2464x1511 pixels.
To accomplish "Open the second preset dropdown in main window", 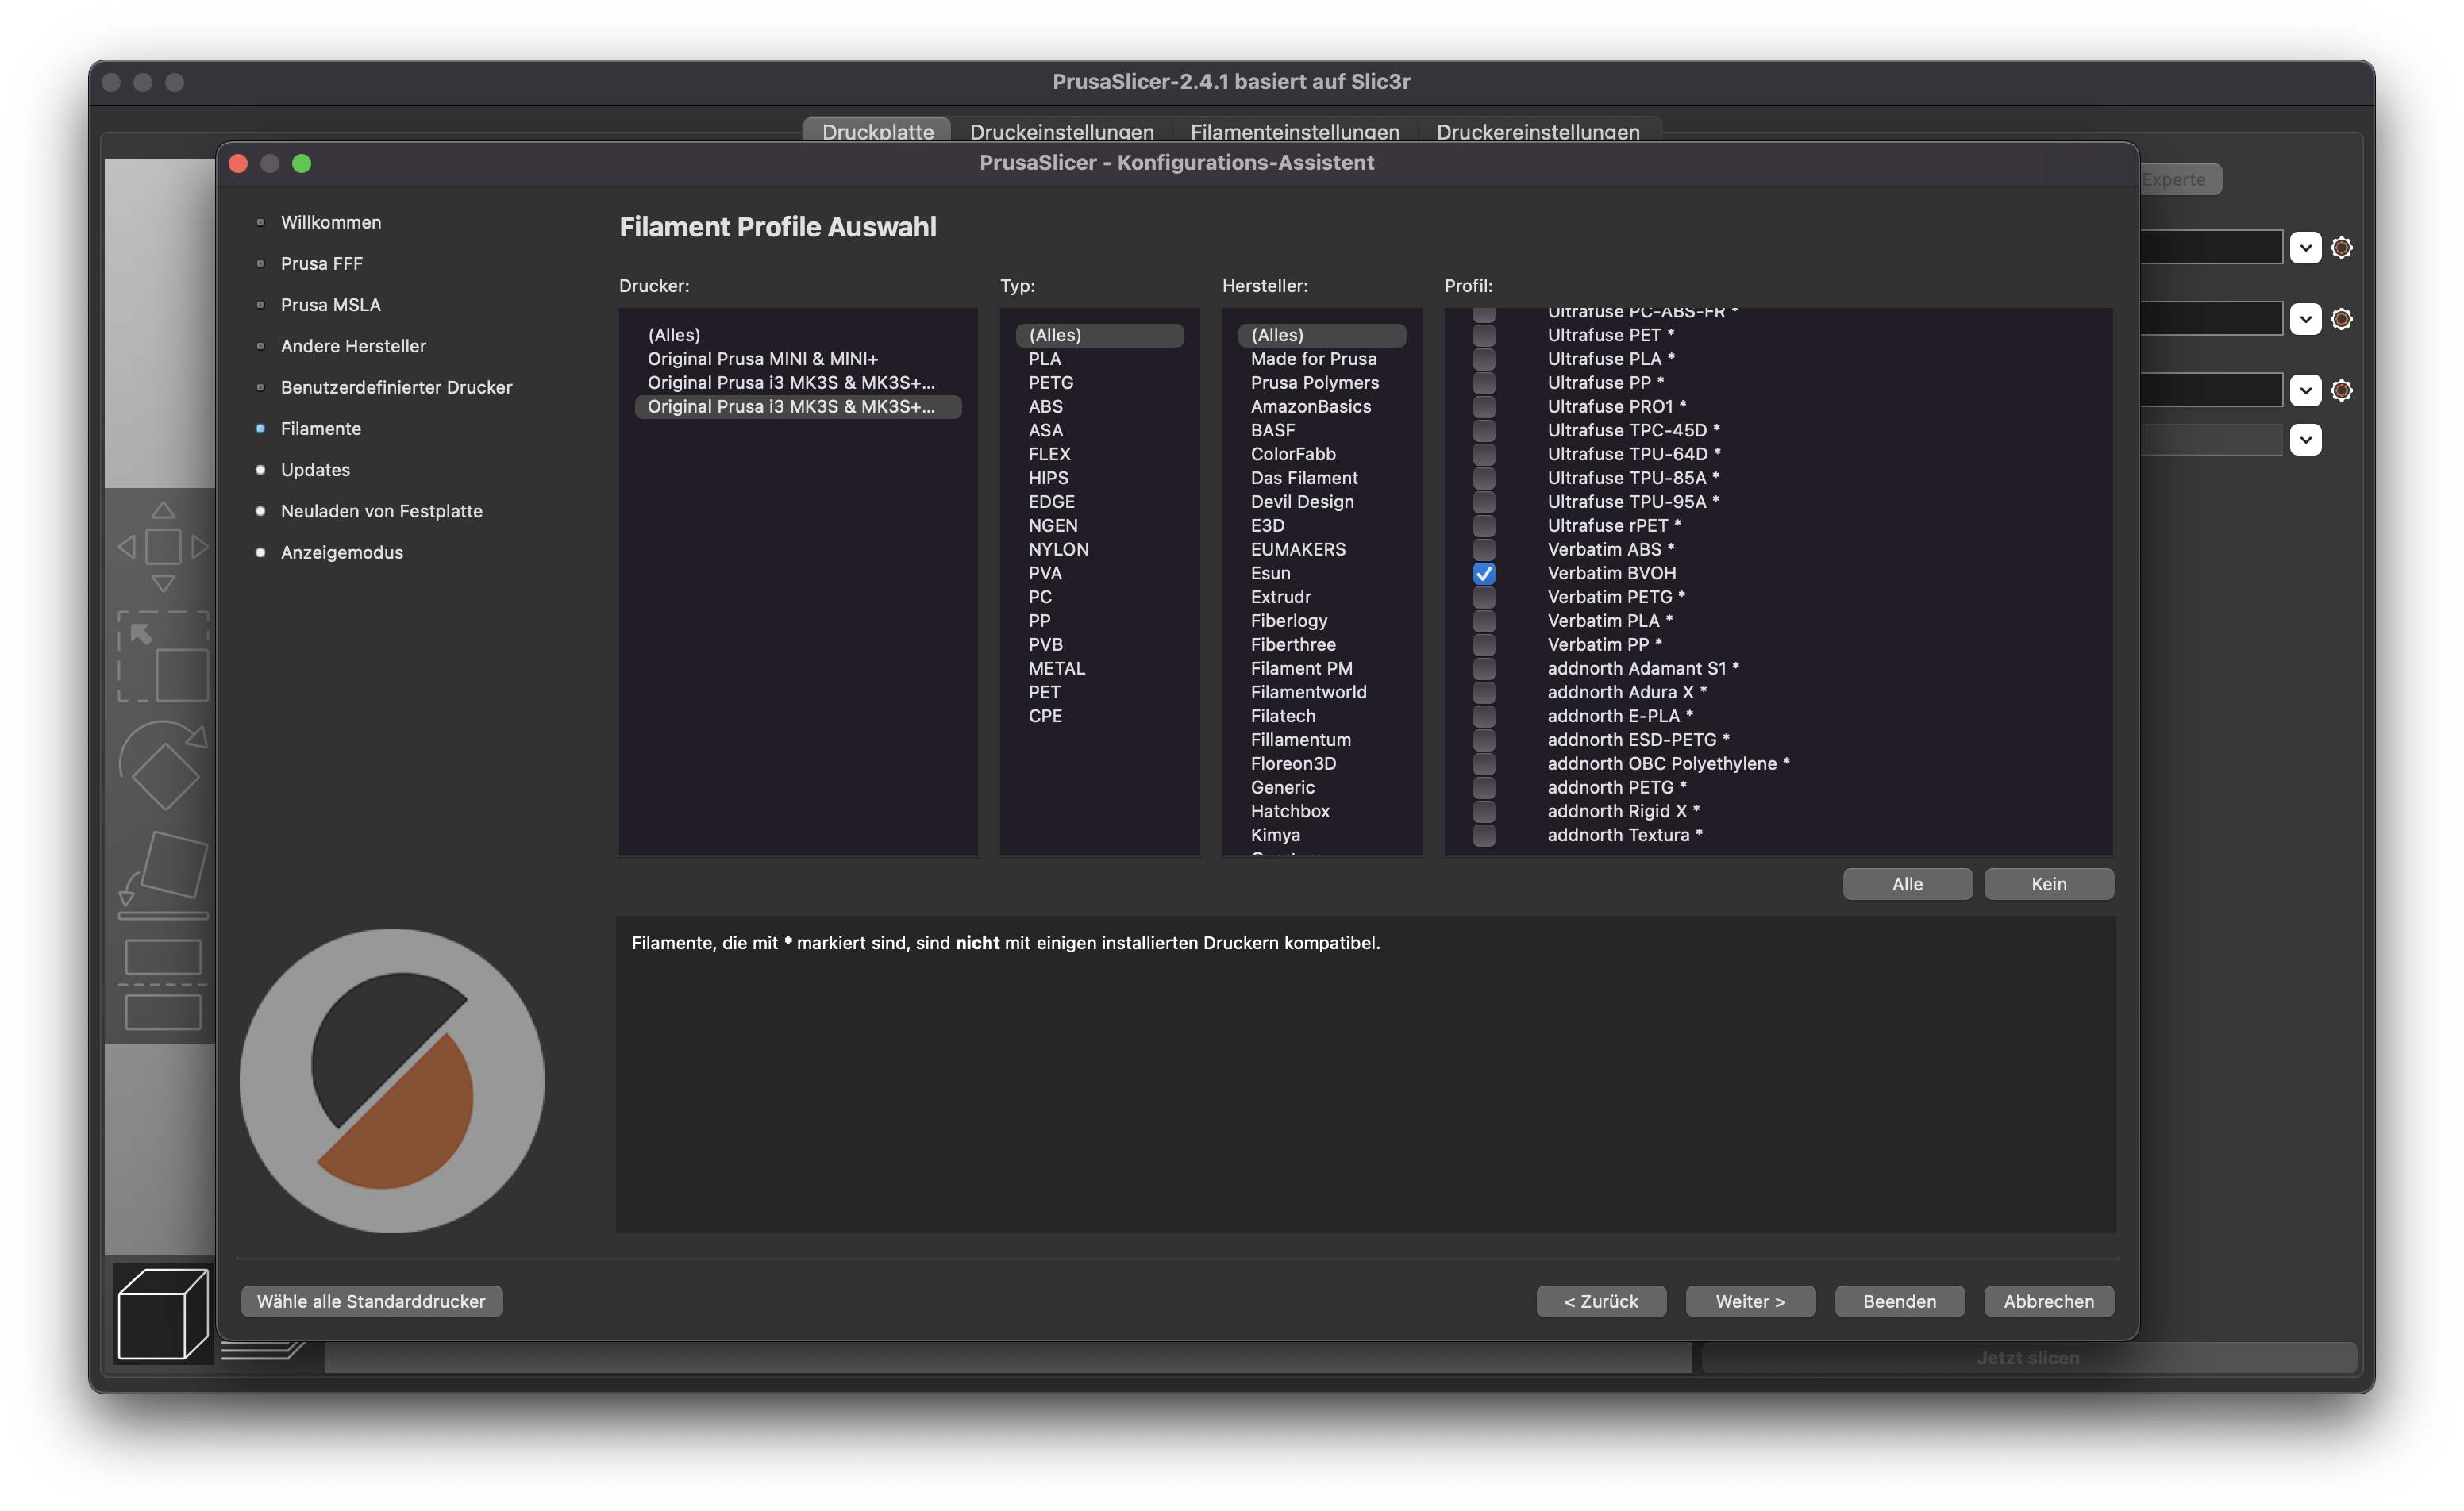I will tap(2305, 319).
